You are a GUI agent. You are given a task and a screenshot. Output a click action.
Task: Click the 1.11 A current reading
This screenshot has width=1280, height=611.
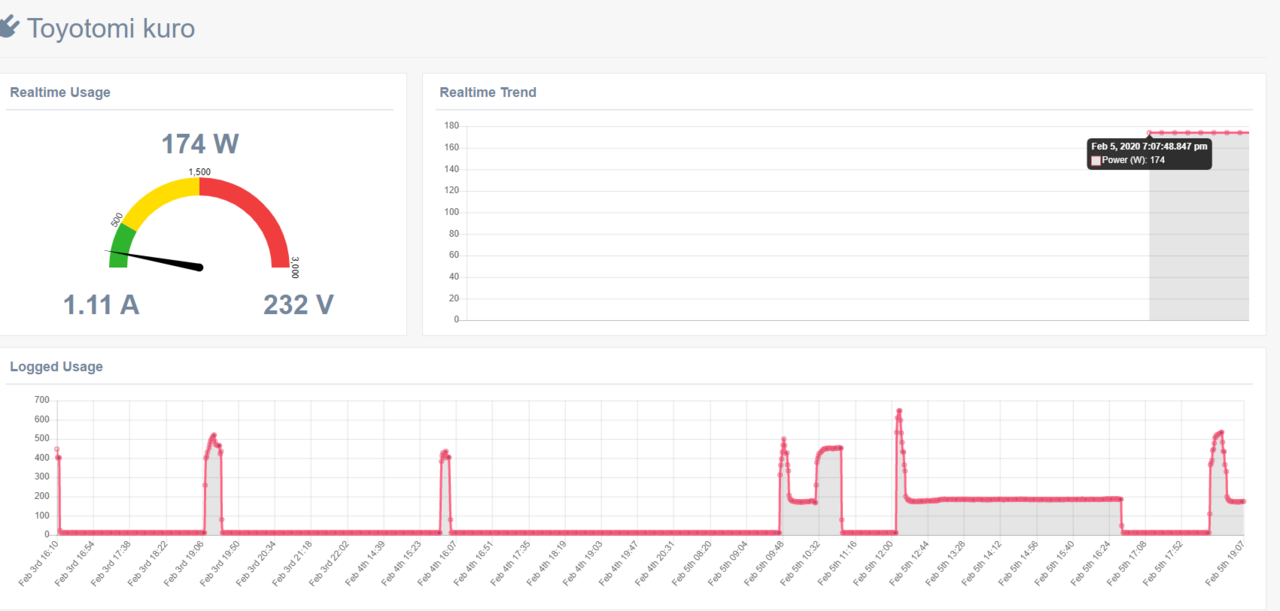point(101,305)
